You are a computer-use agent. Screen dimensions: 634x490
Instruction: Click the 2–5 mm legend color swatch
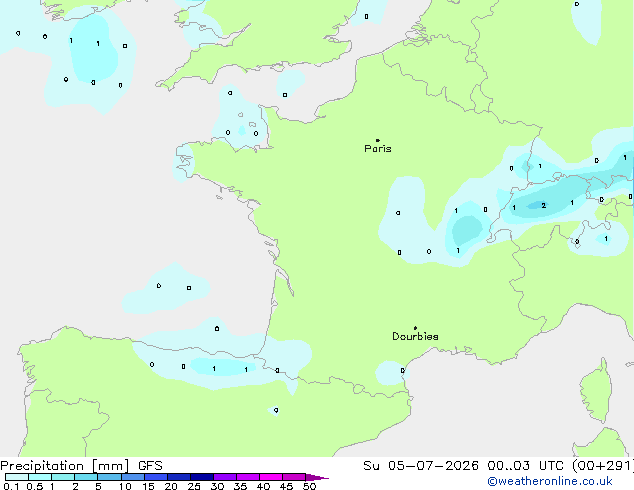[x=86, y=477]
